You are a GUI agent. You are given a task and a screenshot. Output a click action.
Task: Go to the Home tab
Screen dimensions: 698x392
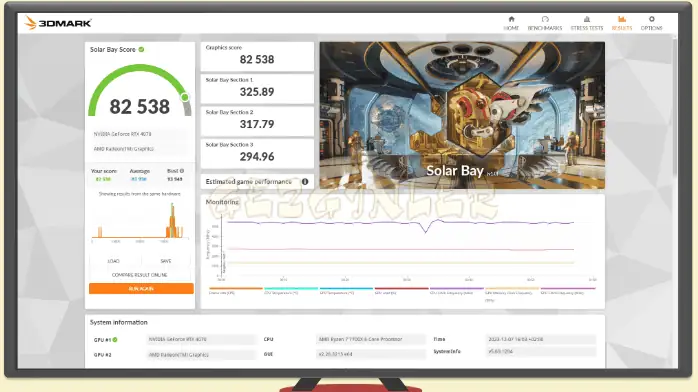pos(511,23)
